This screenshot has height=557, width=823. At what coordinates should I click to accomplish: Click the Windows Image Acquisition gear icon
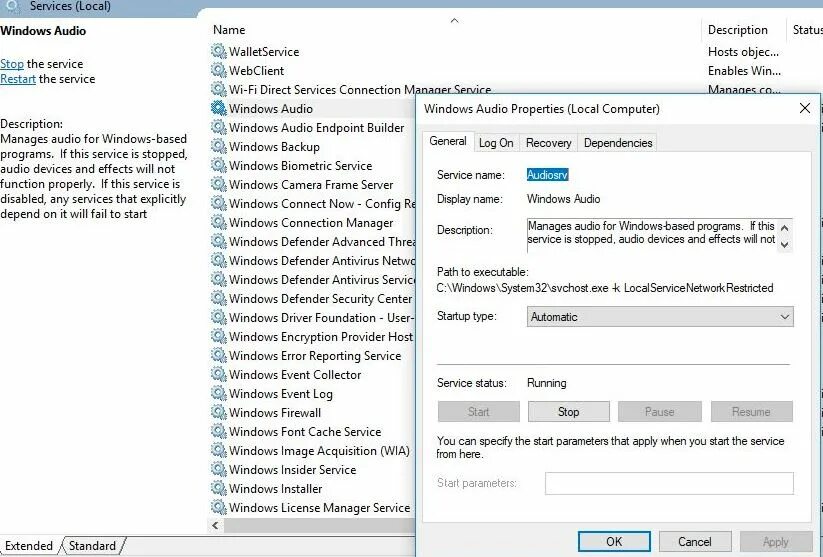(x=218, y=450)
